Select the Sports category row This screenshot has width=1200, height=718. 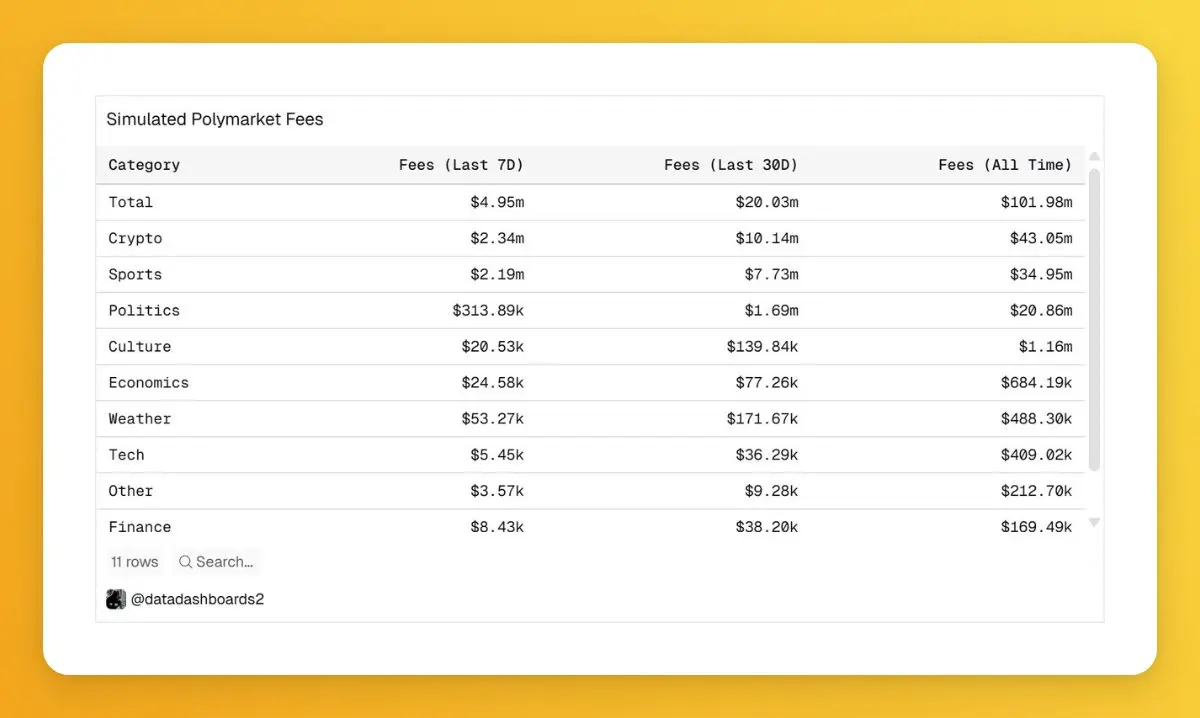[x=590, y=274]
